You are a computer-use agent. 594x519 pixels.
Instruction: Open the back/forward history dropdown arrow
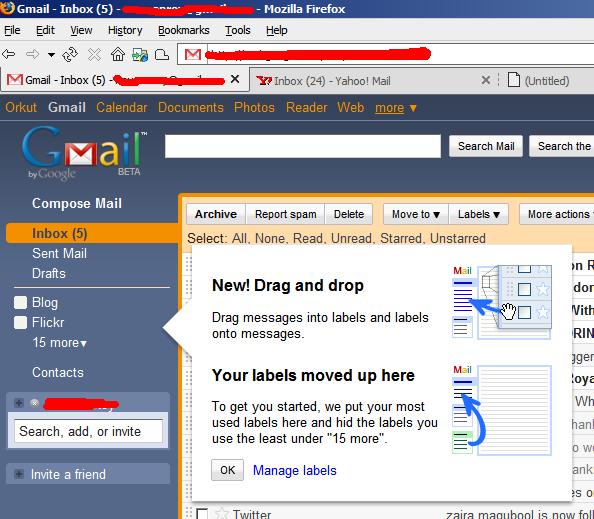[x=51, y=55]
